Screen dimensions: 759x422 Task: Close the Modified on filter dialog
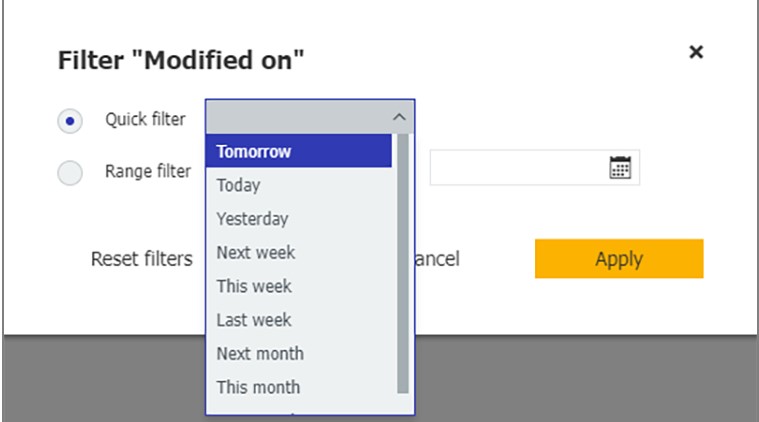(x=696, y=52)
